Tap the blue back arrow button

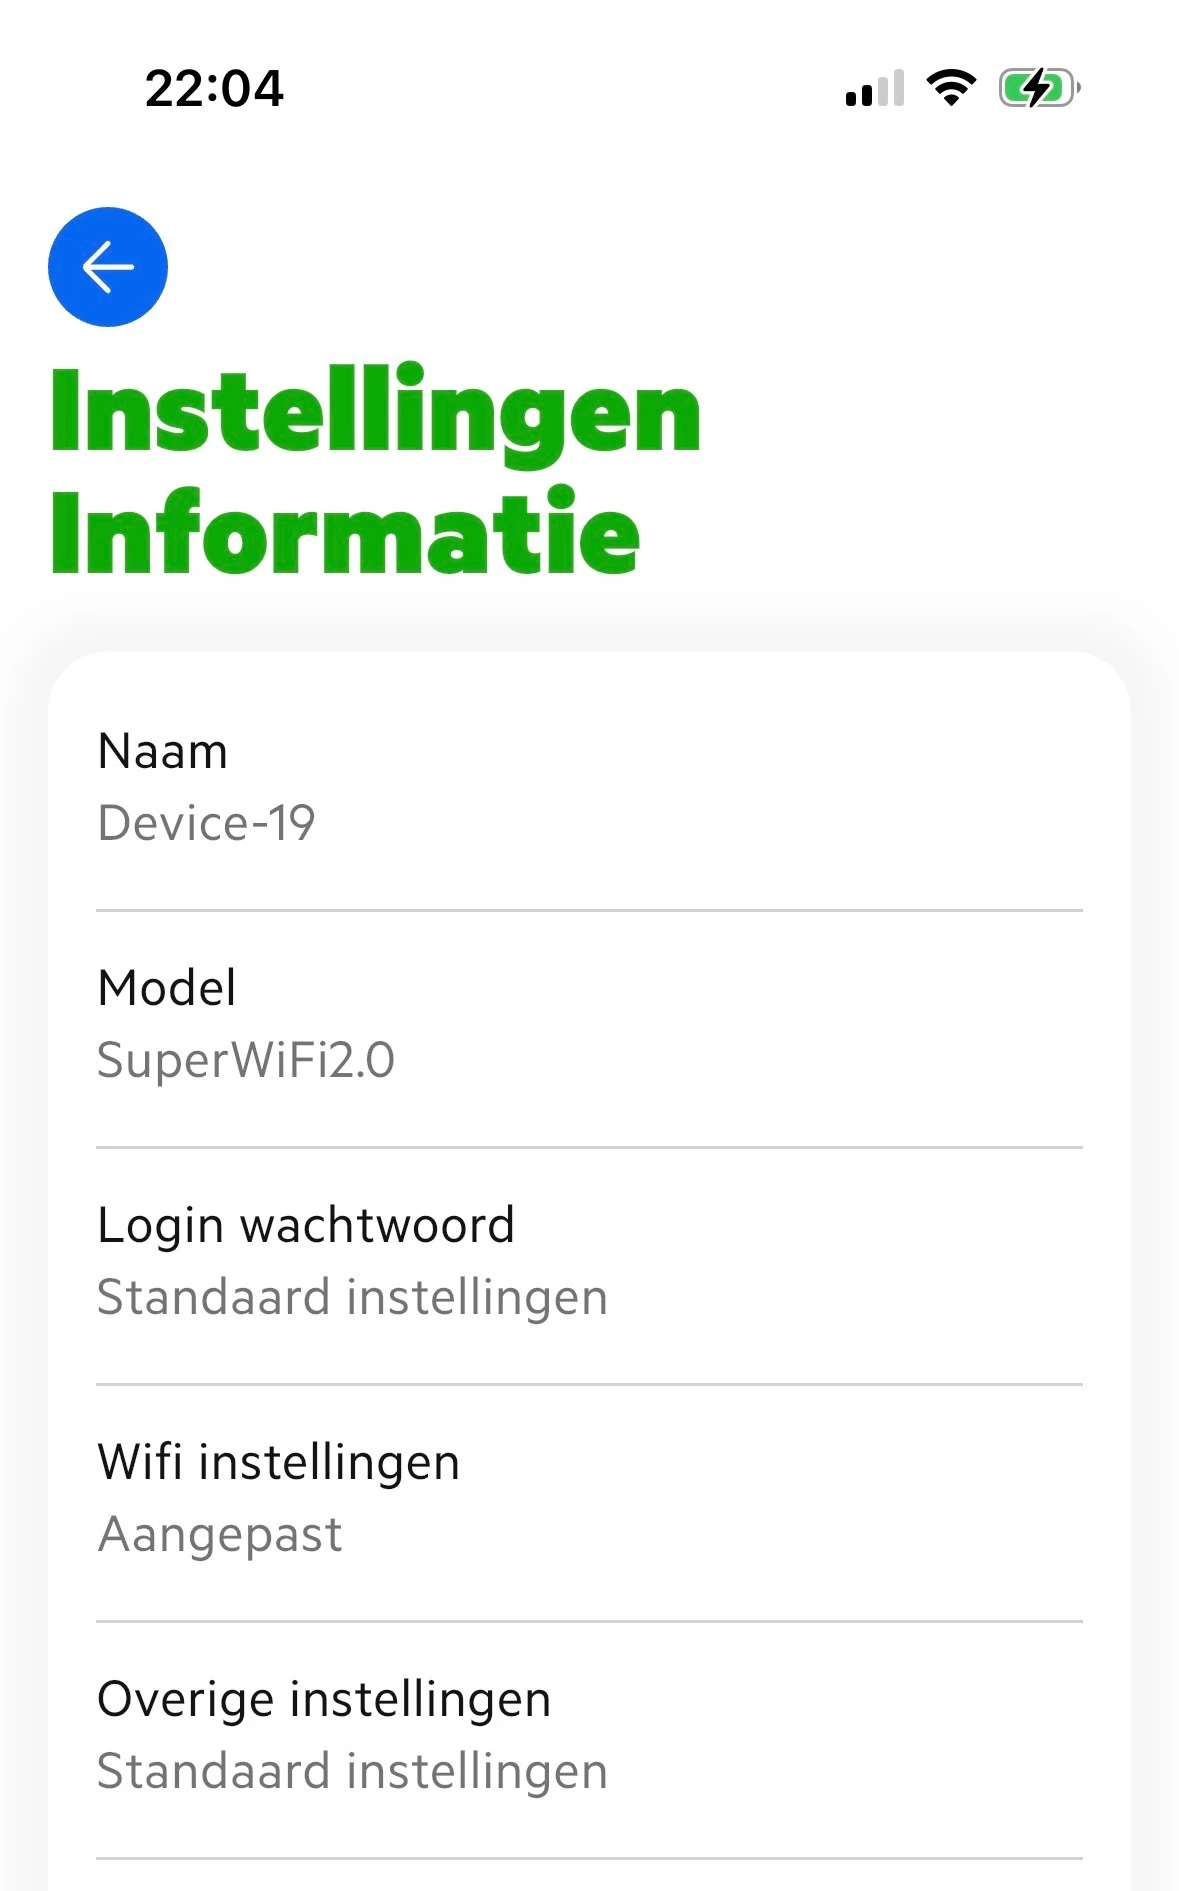point(108,267)
